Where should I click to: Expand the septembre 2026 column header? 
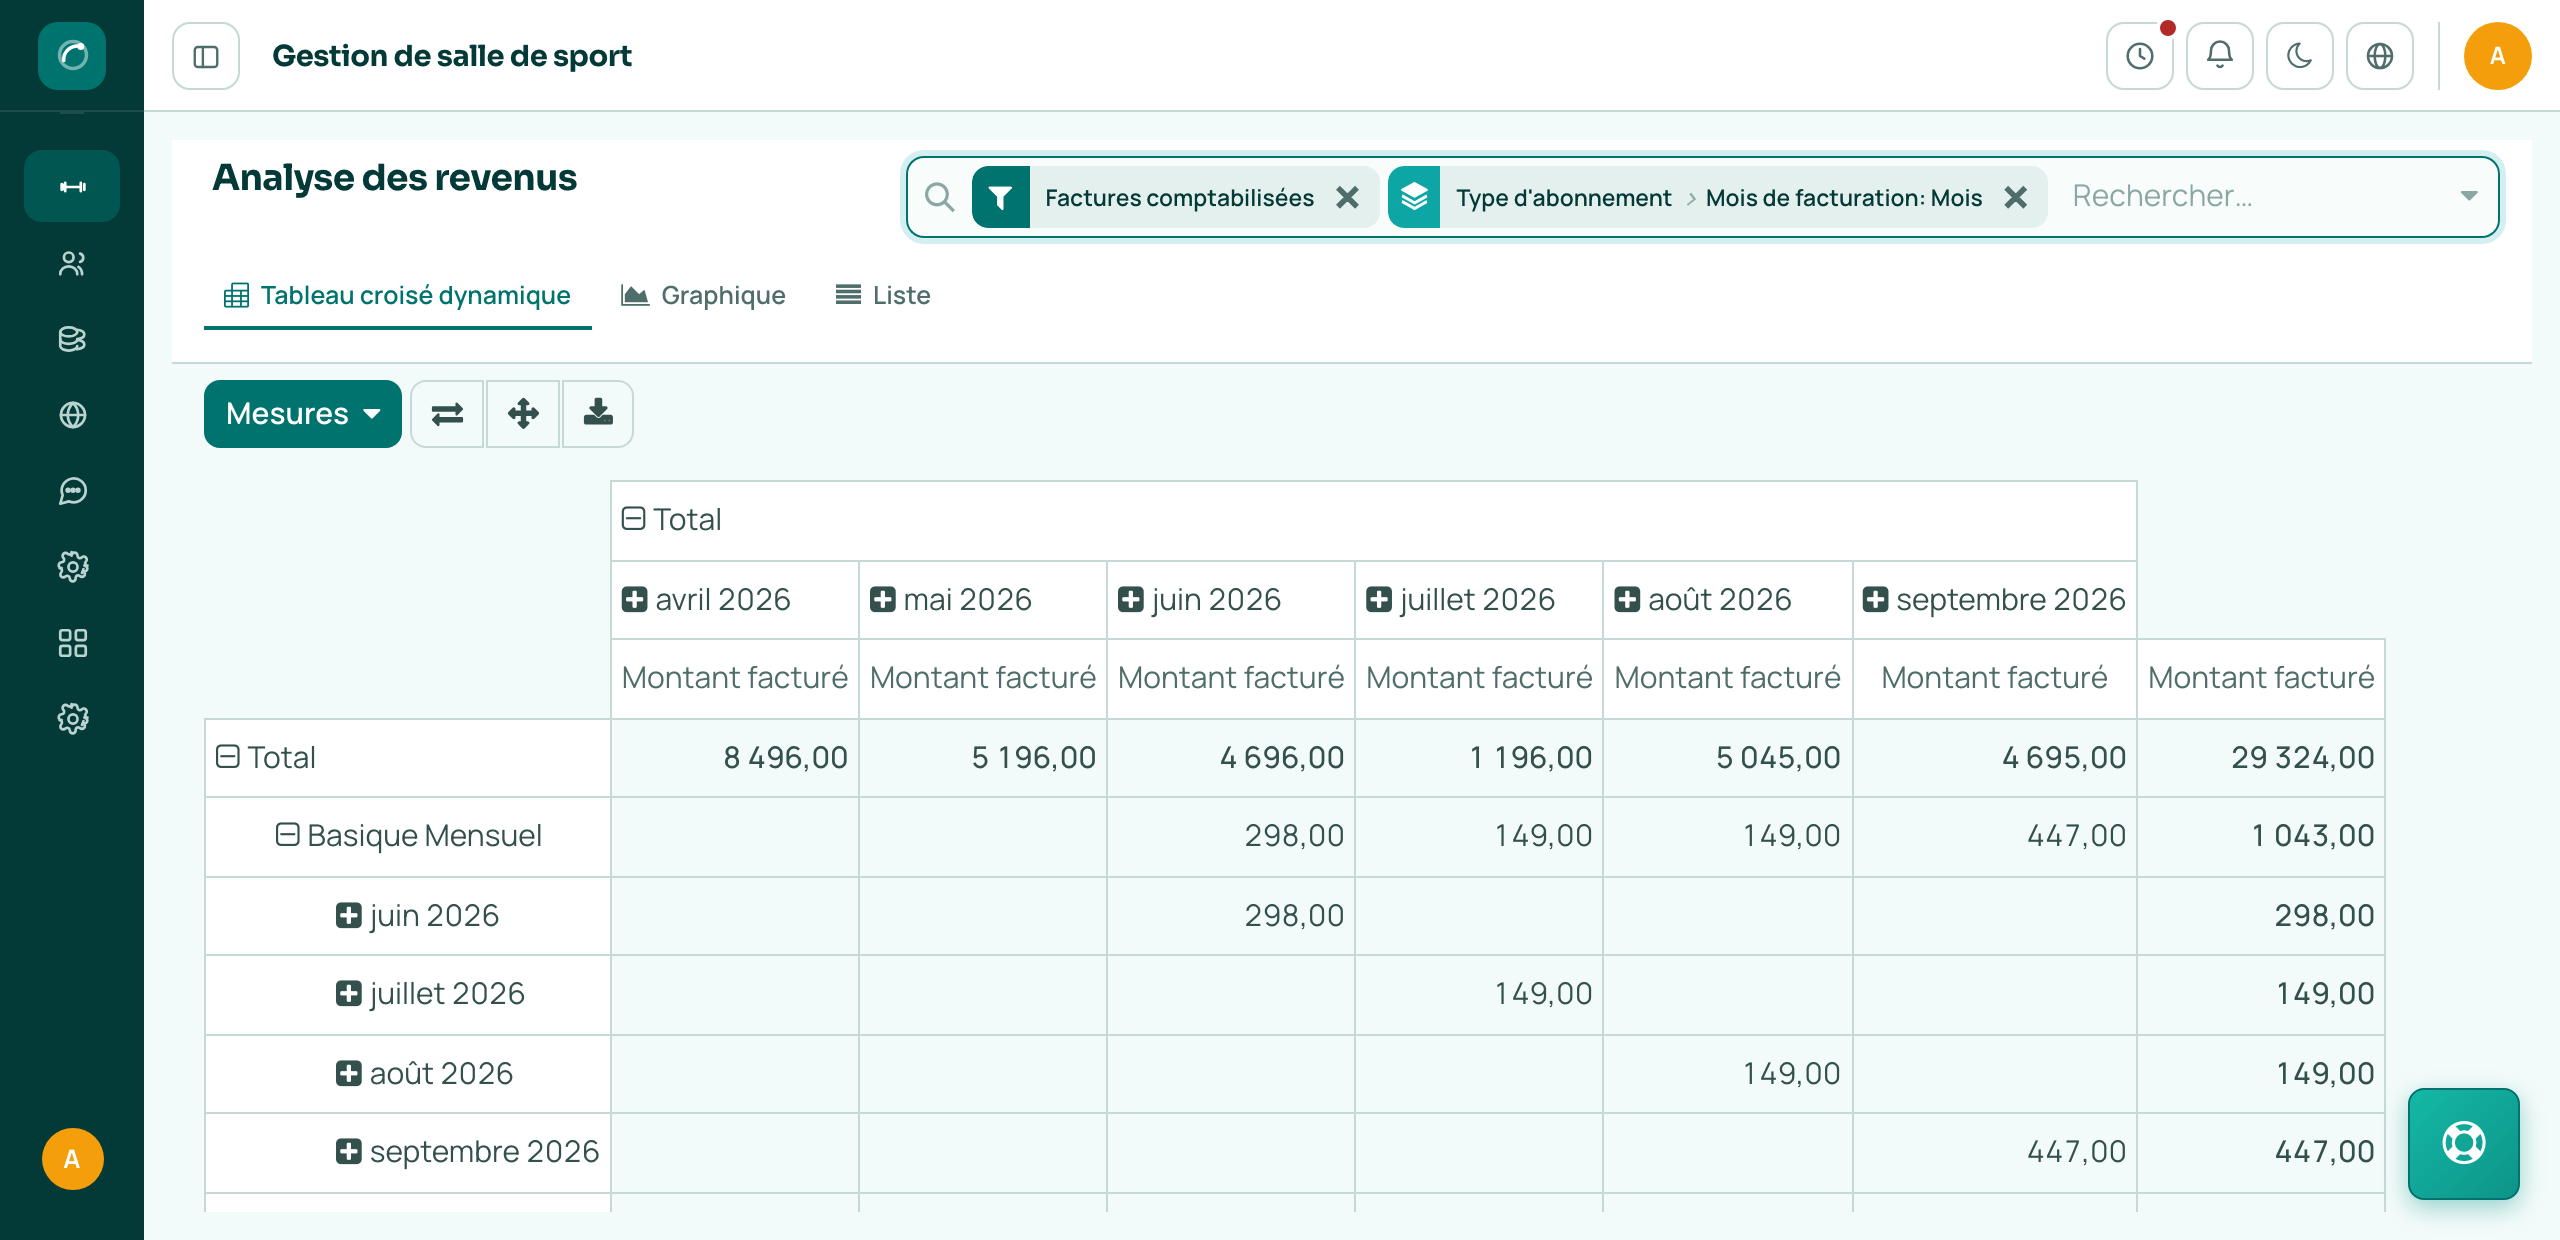click(1875, 600)
